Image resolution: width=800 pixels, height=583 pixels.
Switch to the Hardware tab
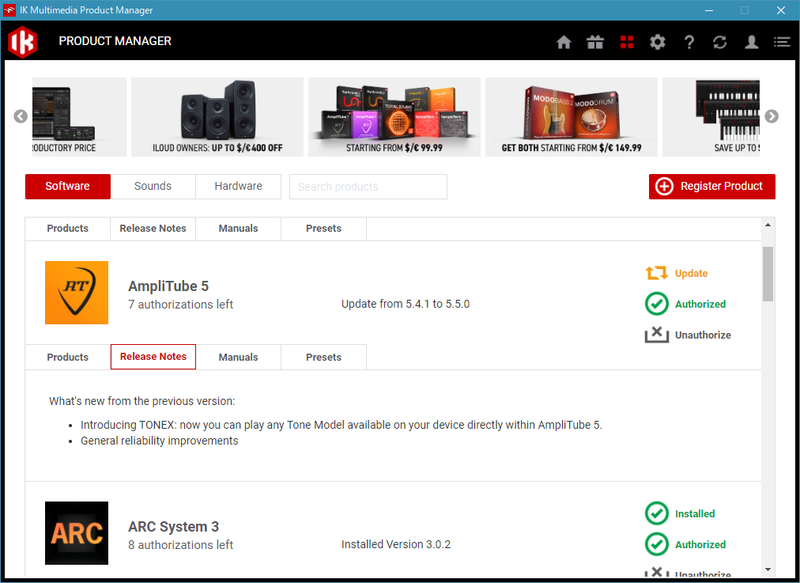pos(238,186)
